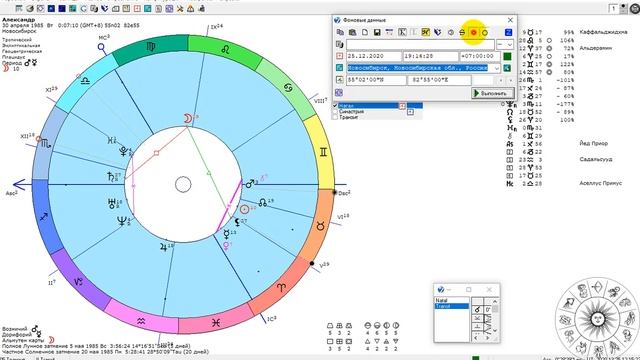This screenshot has width=640, height=360.
Task: Click the green square next to timezone field
Action: 507,56
